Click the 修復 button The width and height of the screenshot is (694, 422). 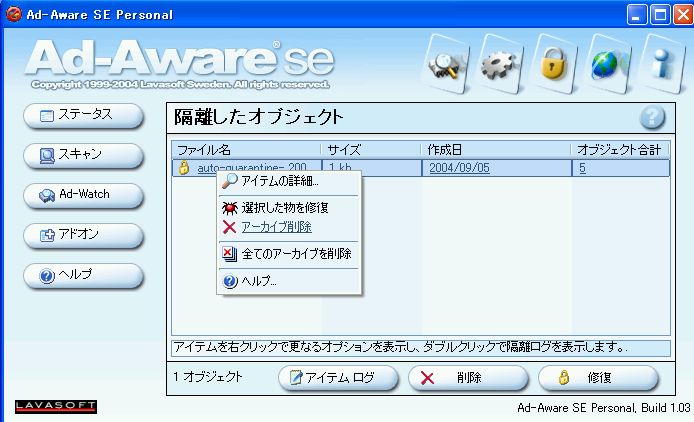coord(598,378)
